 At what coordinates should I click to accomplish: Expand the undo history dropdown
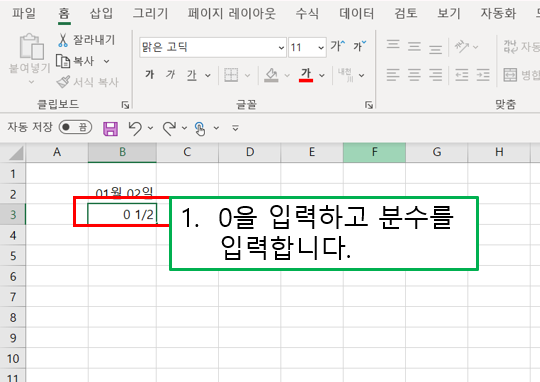click(150, 128)
